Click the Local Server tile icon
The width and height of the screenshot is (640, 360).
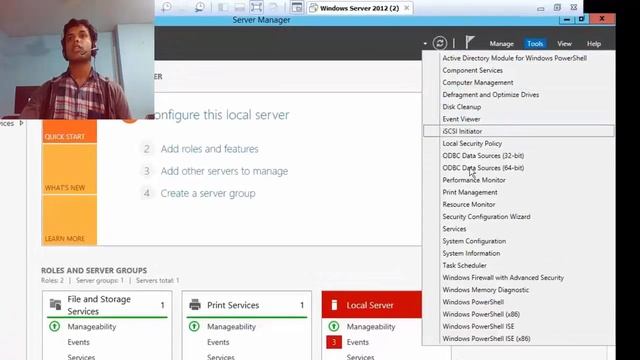pos(334,305)
